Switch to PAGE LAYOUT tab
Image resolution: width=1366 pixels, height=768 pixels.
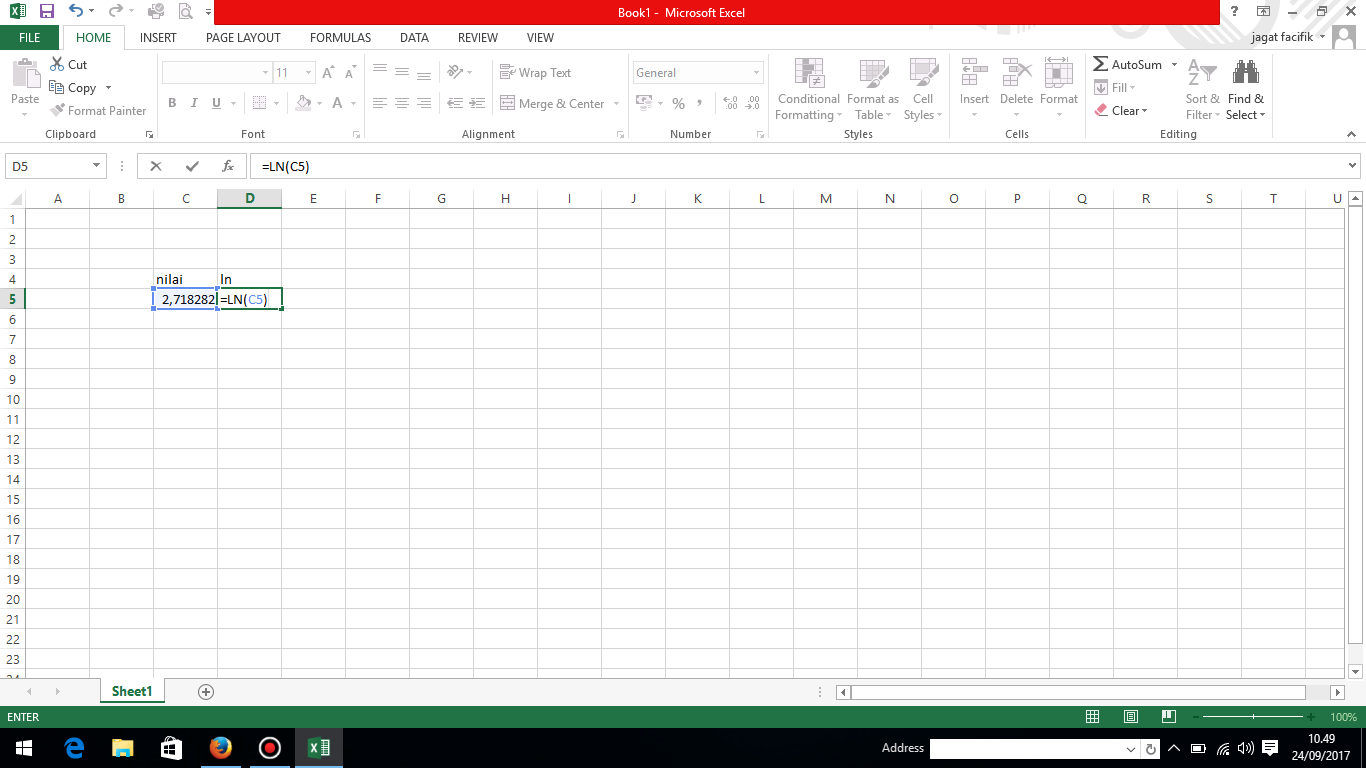(x=243, y=38)
